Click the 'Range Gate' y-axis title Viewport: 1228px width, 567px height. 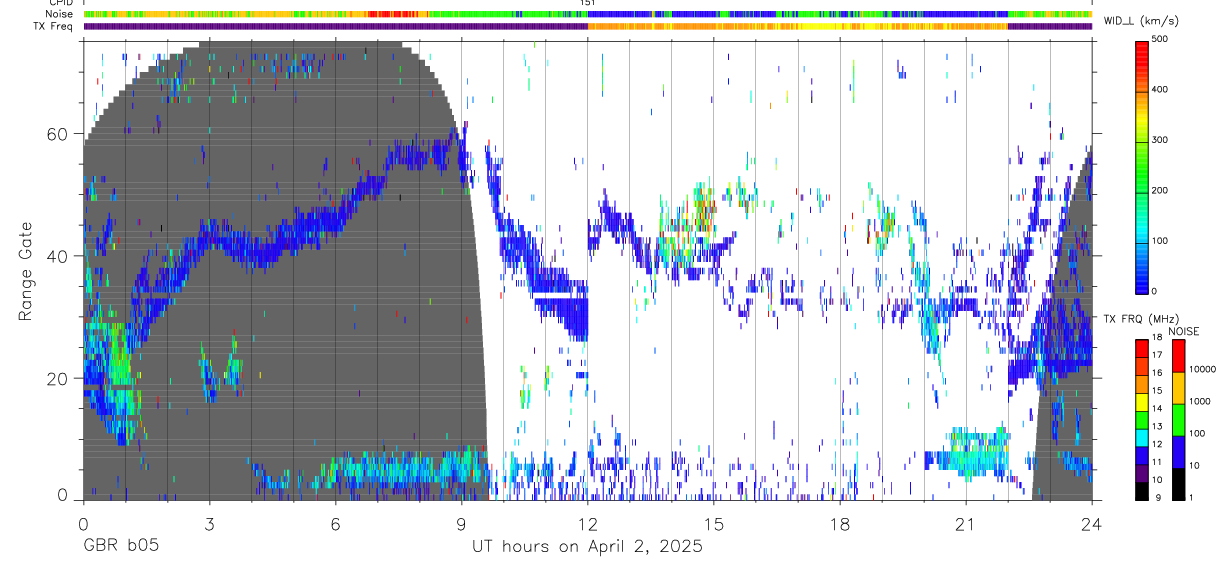click(x=27, y=269)
